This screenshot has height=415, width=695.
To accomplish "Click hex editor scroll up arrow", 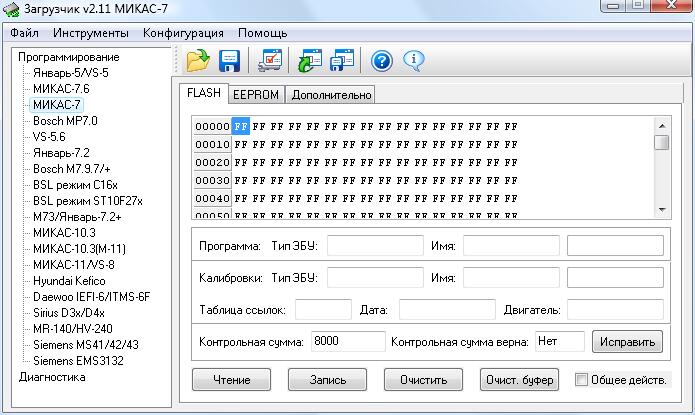I will 662,126.
